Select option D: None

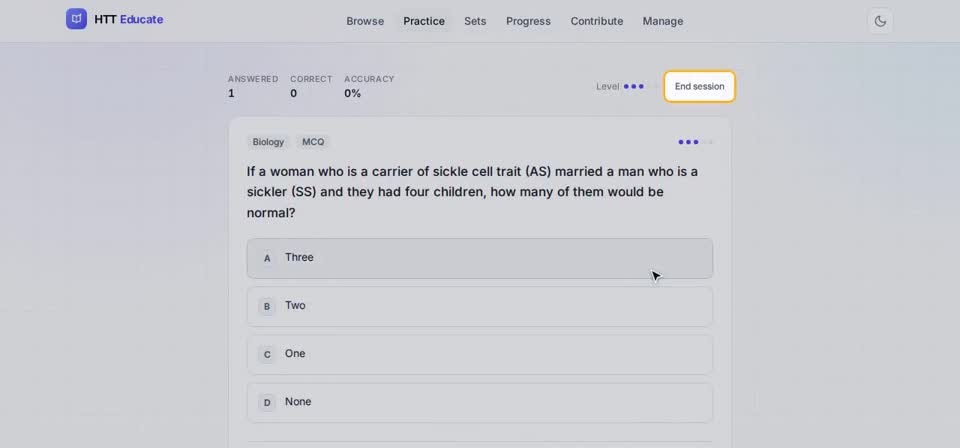[479, 403]
